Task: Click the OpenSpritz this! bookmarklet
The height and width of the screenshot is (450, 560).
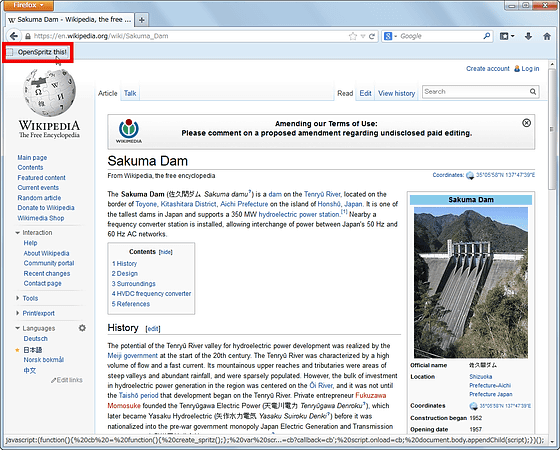Action: click(38, 52)
